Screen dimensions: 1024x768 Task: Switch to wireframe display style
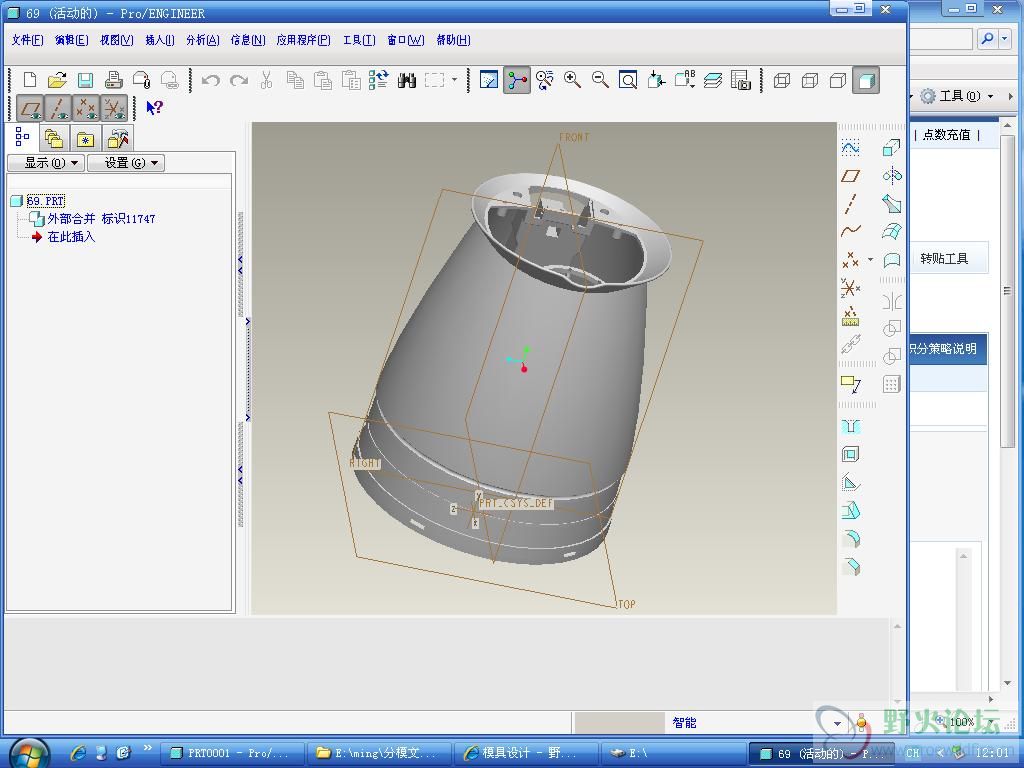[x=782, y=80]
